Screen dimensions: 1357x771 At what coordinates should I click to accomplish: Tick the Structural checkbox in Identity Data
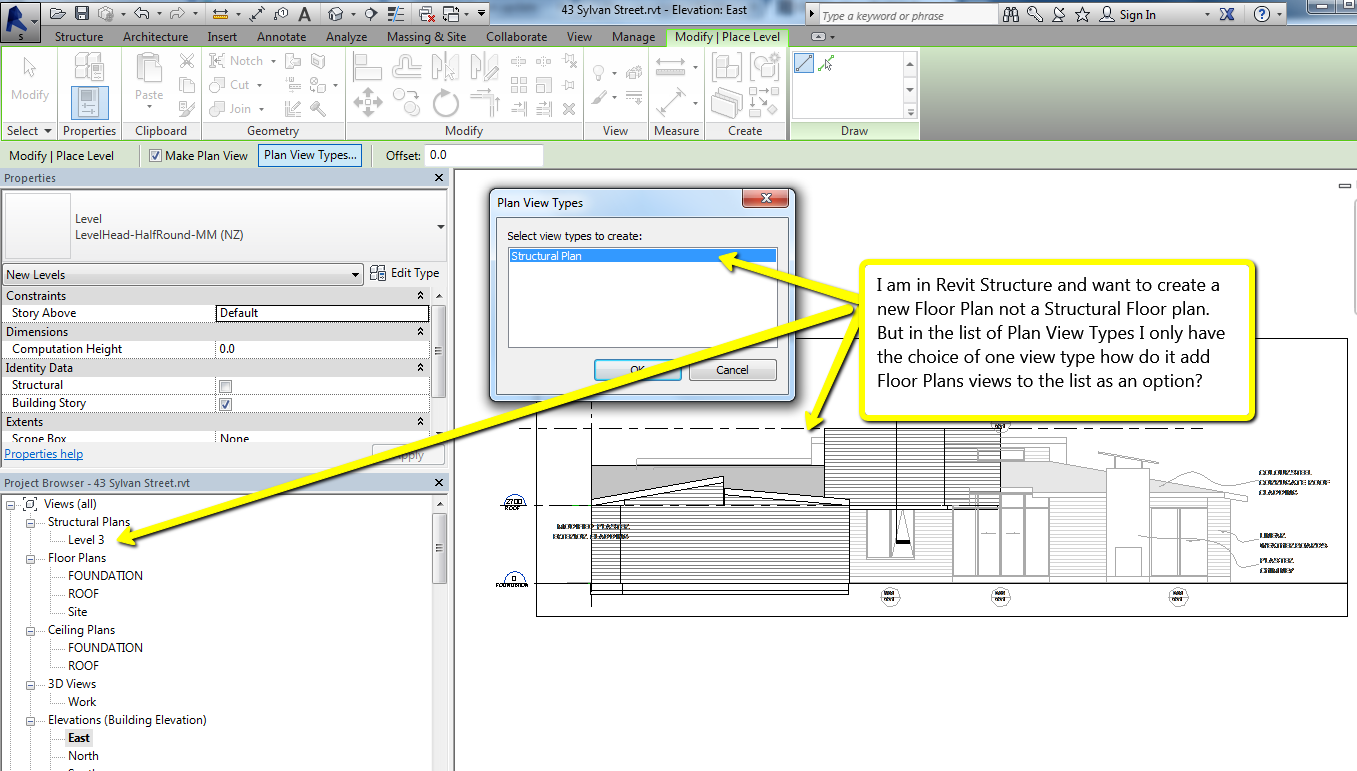[226, 386]
